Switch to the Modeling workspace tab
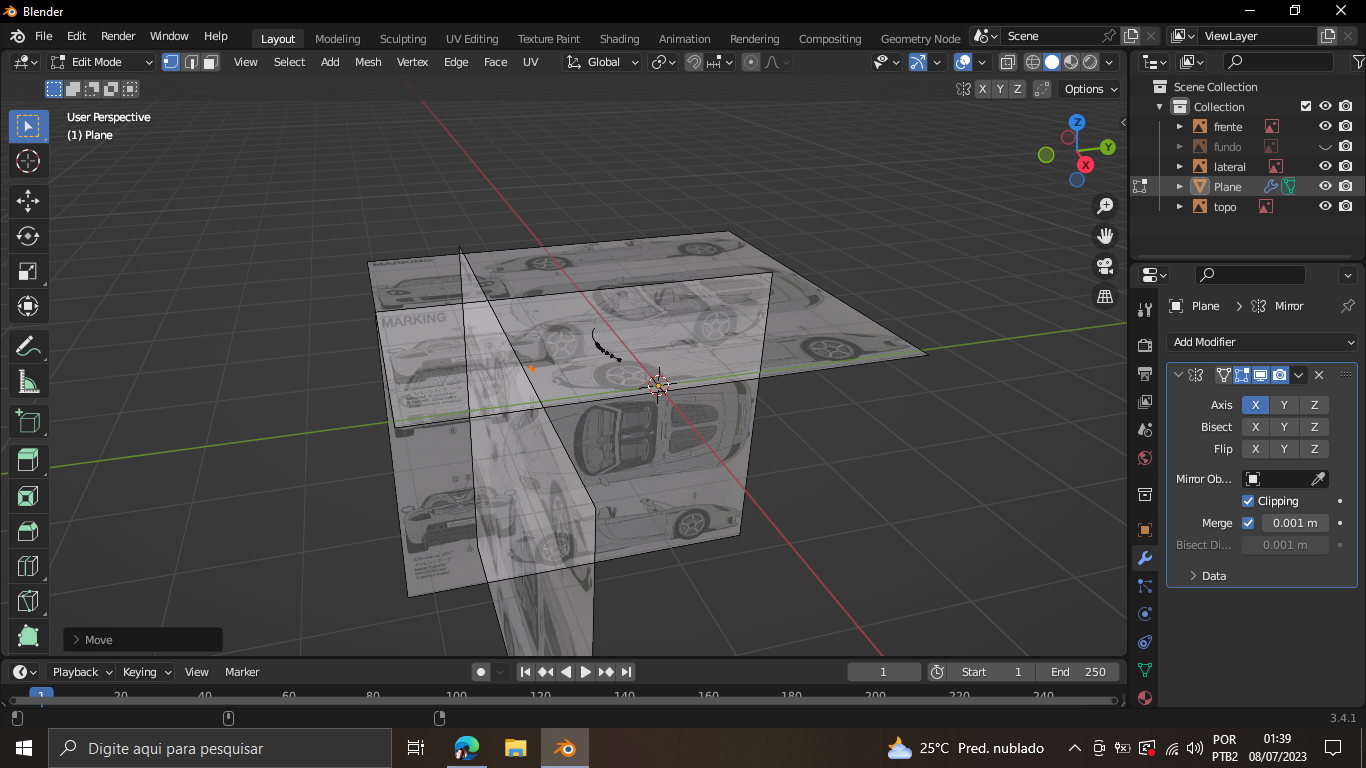The width and height of the screenshot is (1366, 768). pos(338,39)
